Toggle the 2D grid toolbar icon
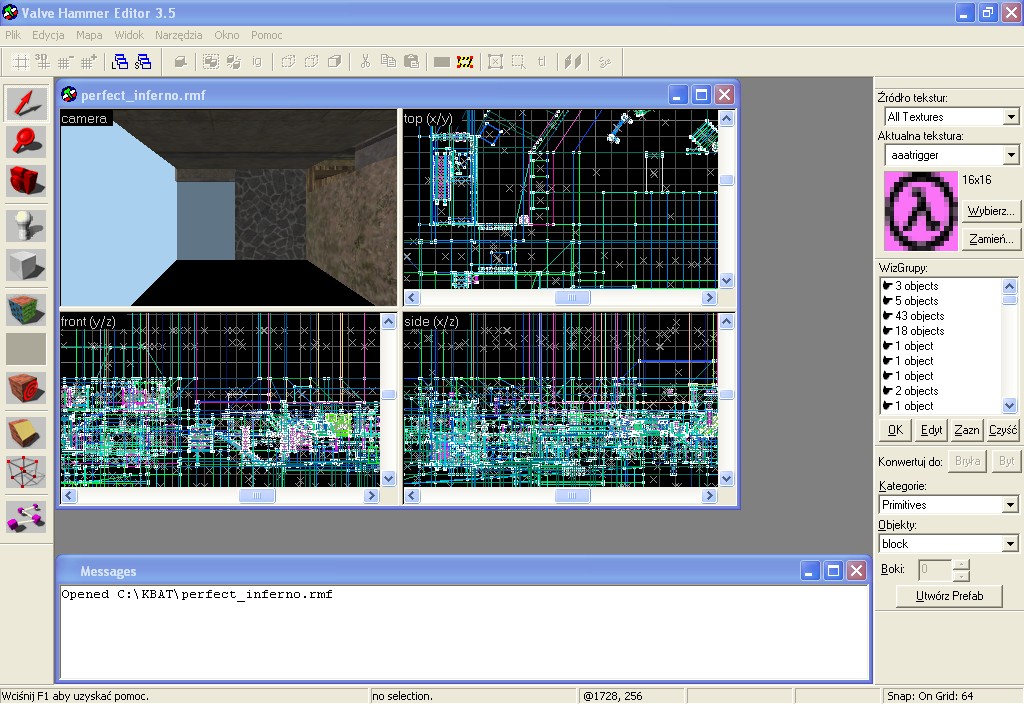This screenshot has height=704, width=1024. (x=21, y=62)
